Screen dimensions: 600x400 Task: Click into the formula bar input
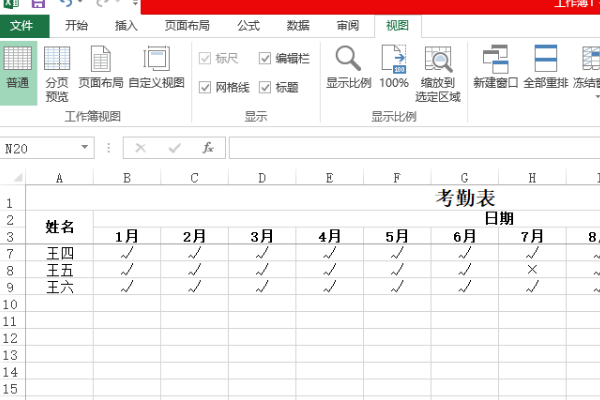pyautogui.click(x=414, y=148)
